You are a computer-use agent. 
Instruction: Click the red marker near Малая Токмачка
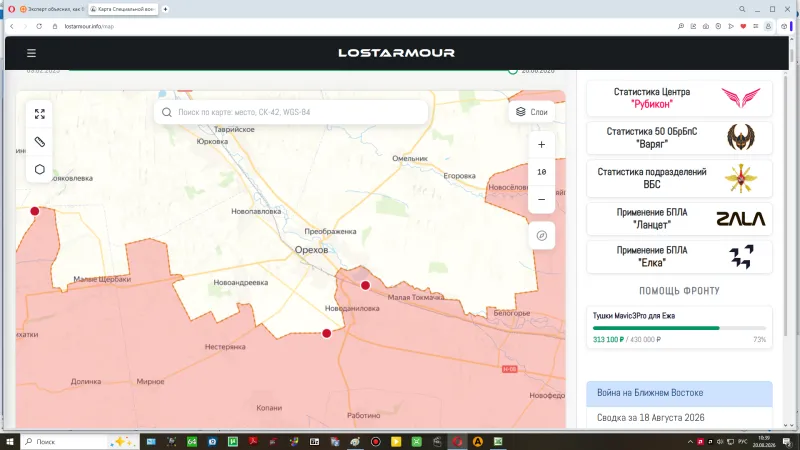tap(365, 285)
